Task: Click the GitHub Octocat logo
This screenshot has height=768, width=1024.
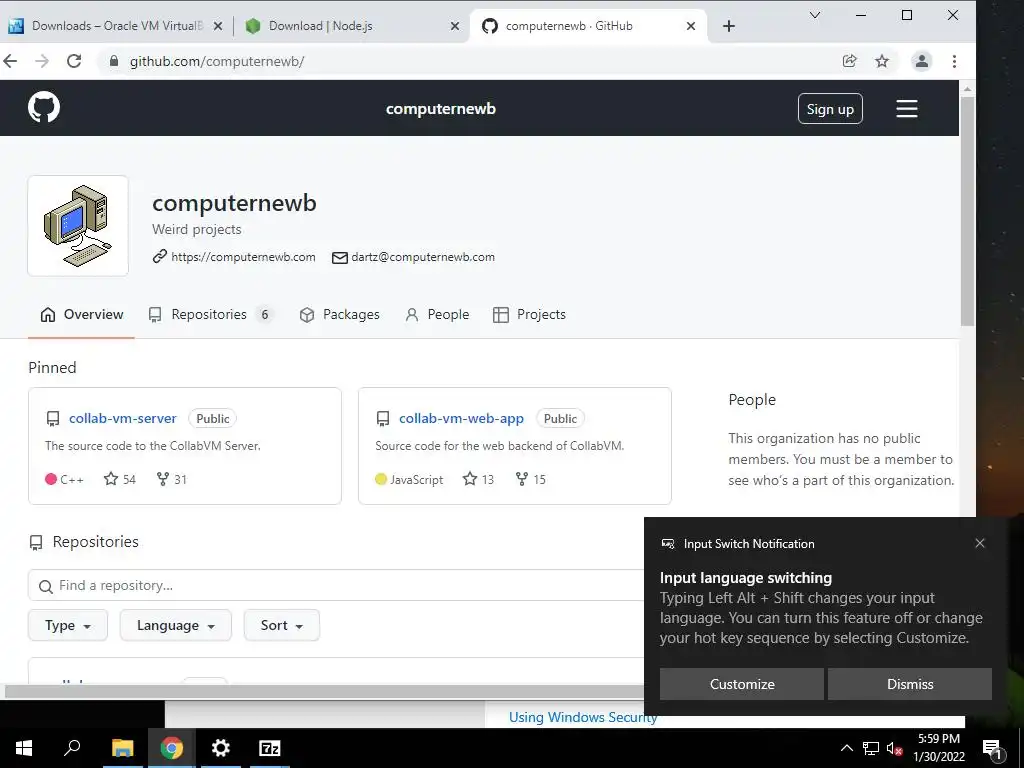Action: click(44, 107)
